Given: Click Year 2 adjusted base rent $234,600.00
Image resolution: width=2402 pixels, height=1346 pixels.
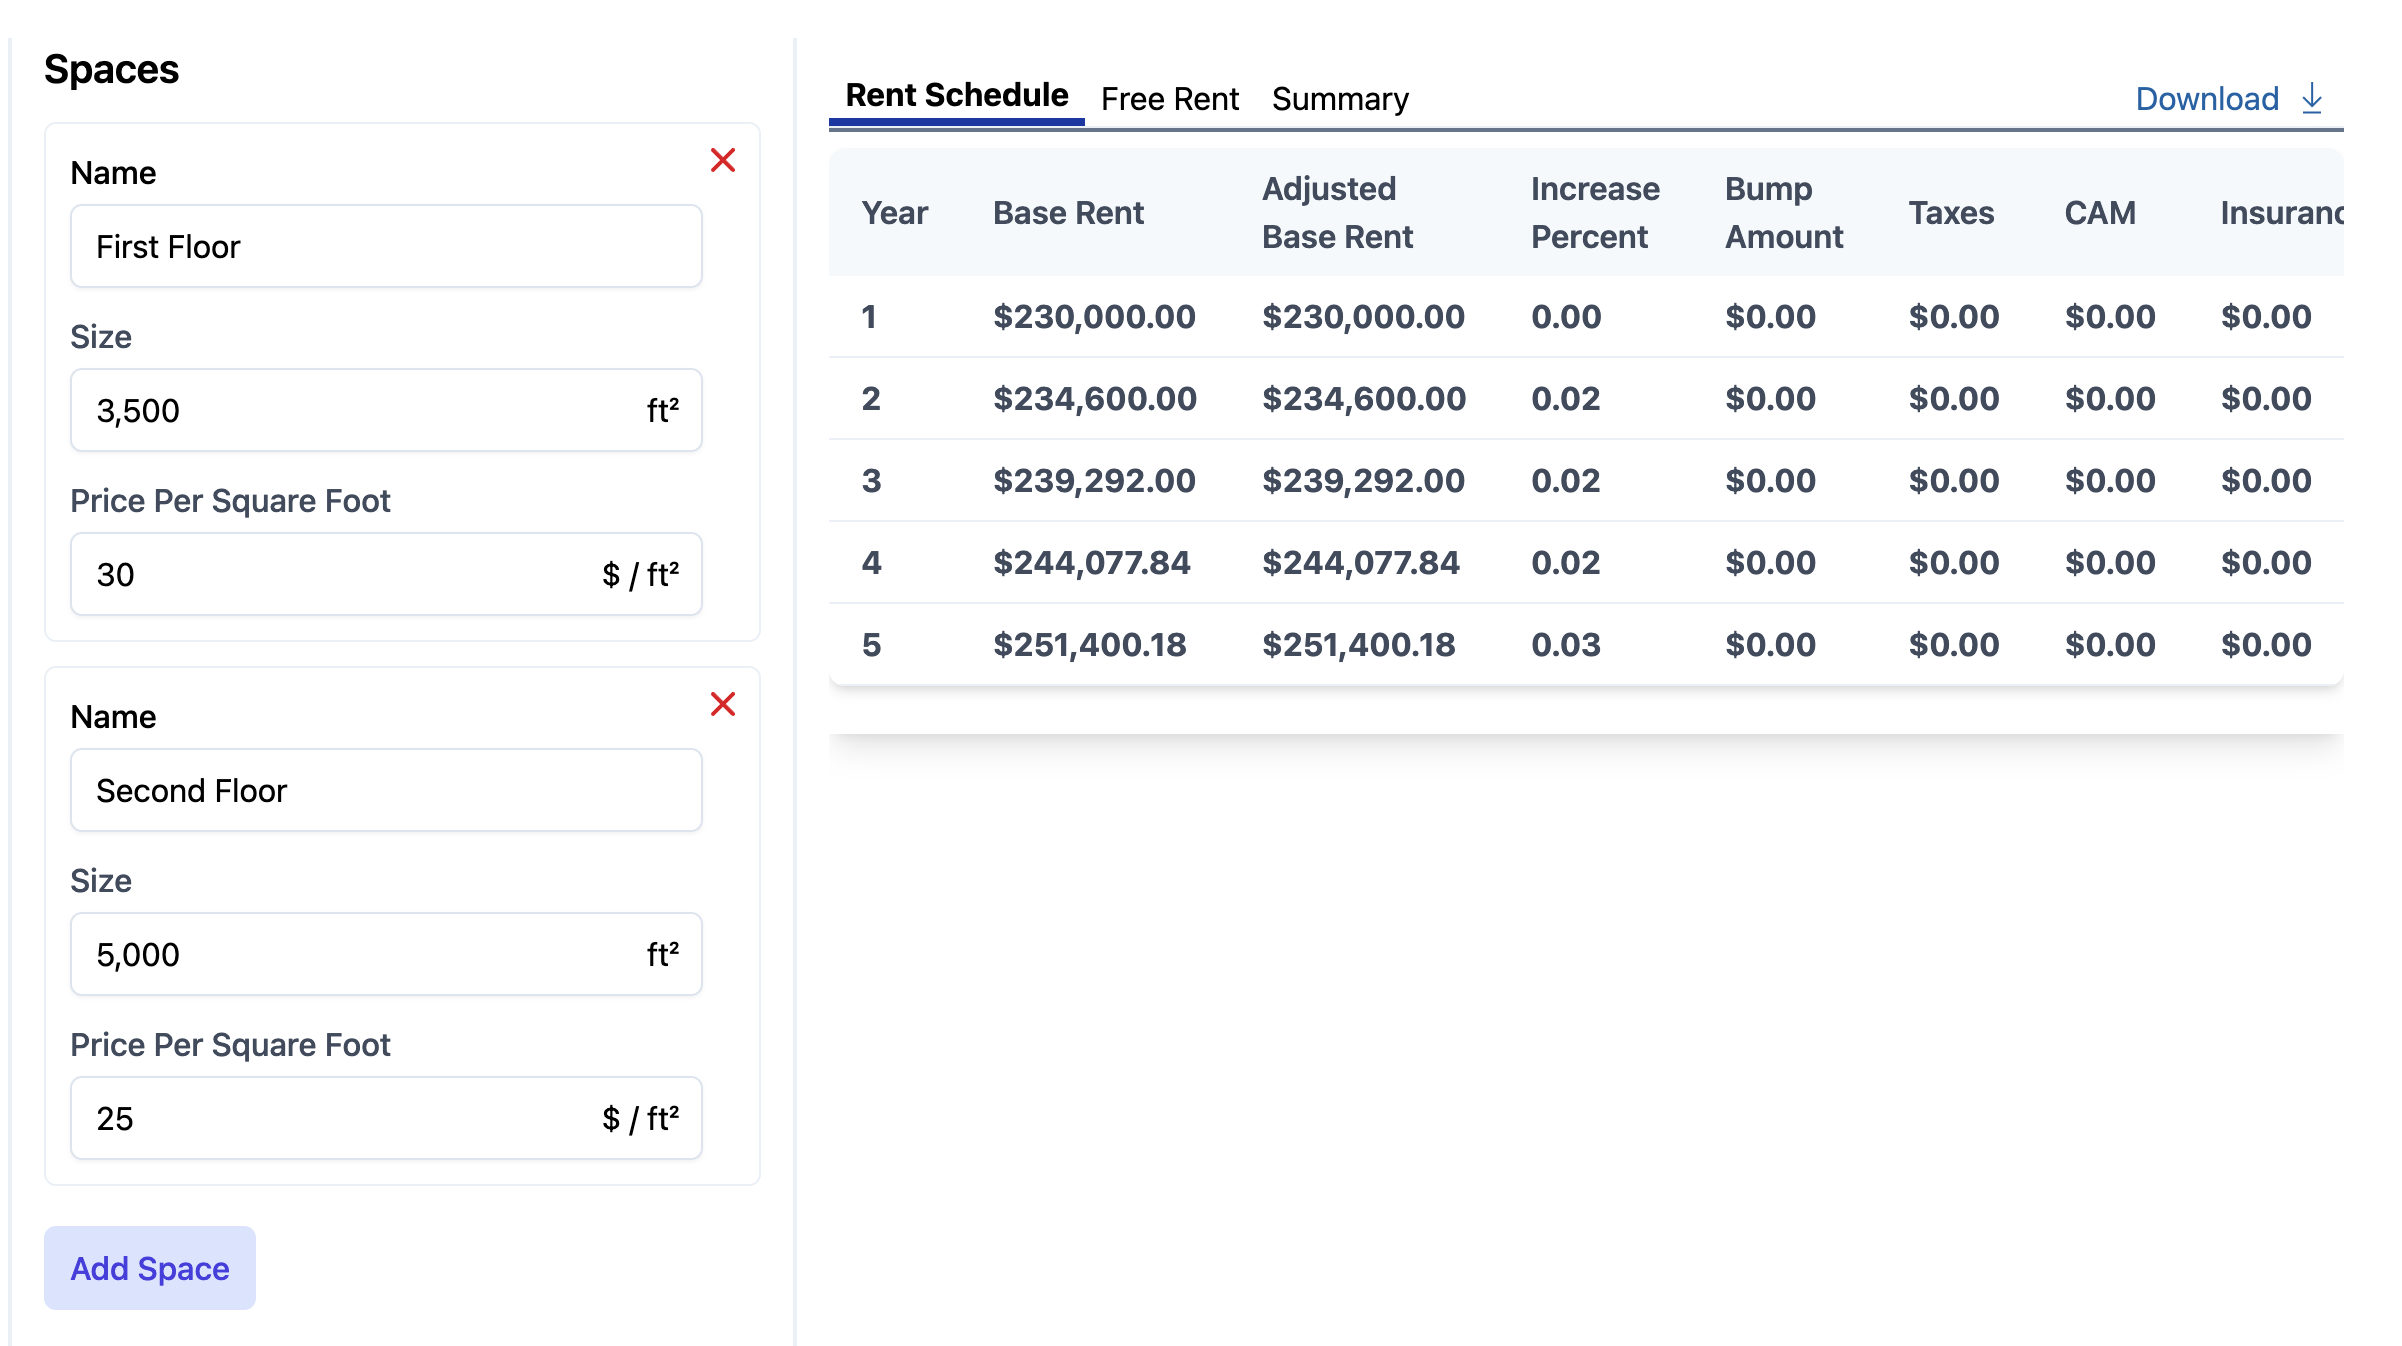Looking at the screenshot, I should coord(1363,398).
